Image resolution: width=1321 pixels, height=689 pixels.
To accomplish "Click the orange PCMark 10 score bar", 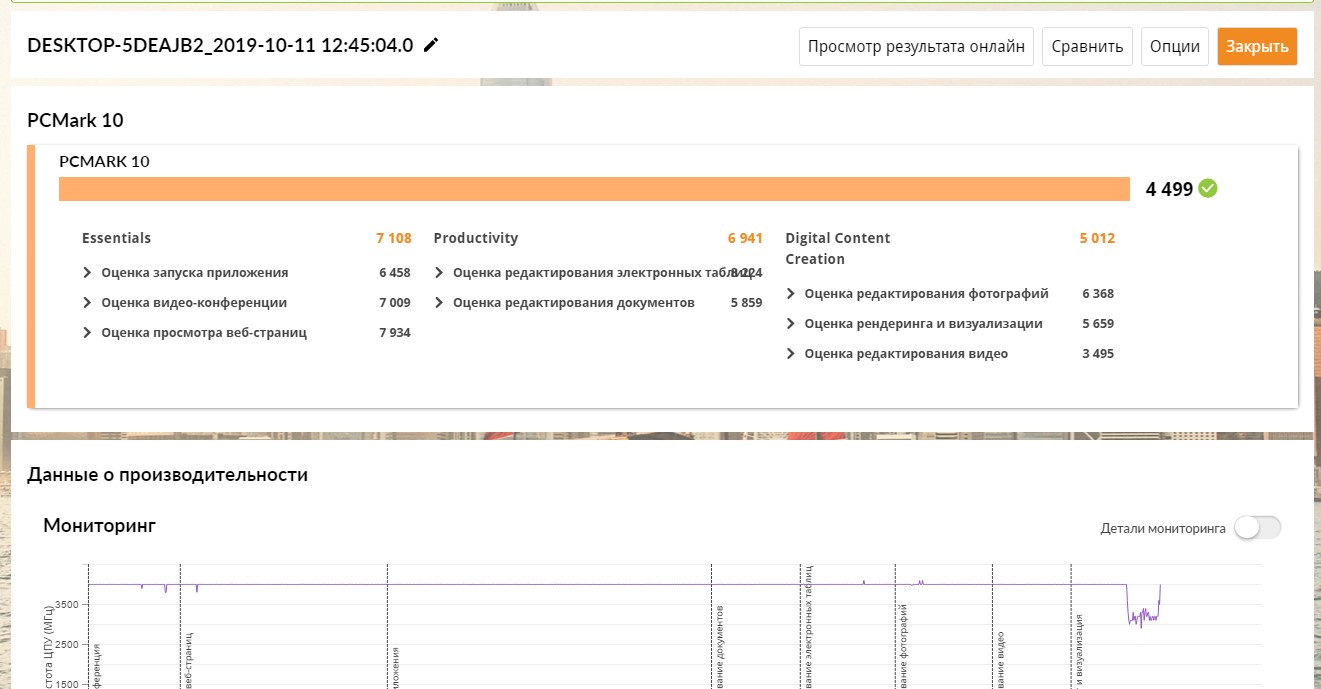I will click(x=594, y=189).
